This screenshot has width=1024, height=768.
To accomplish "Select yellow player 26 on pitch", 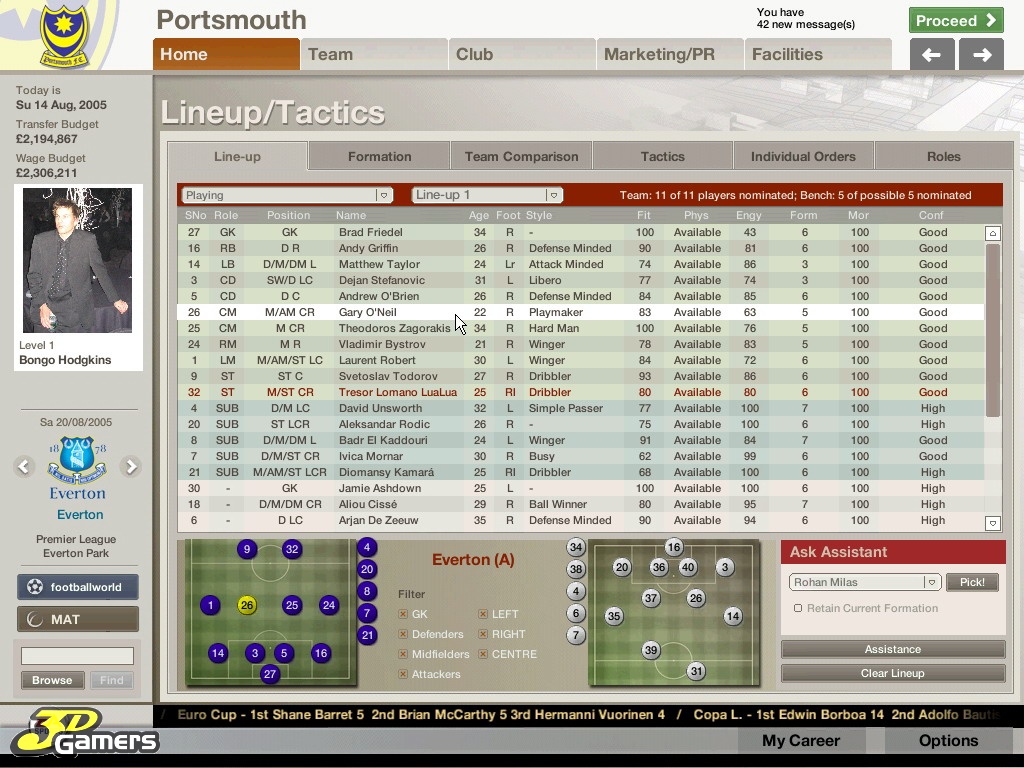I will click(x=247, y=605).
